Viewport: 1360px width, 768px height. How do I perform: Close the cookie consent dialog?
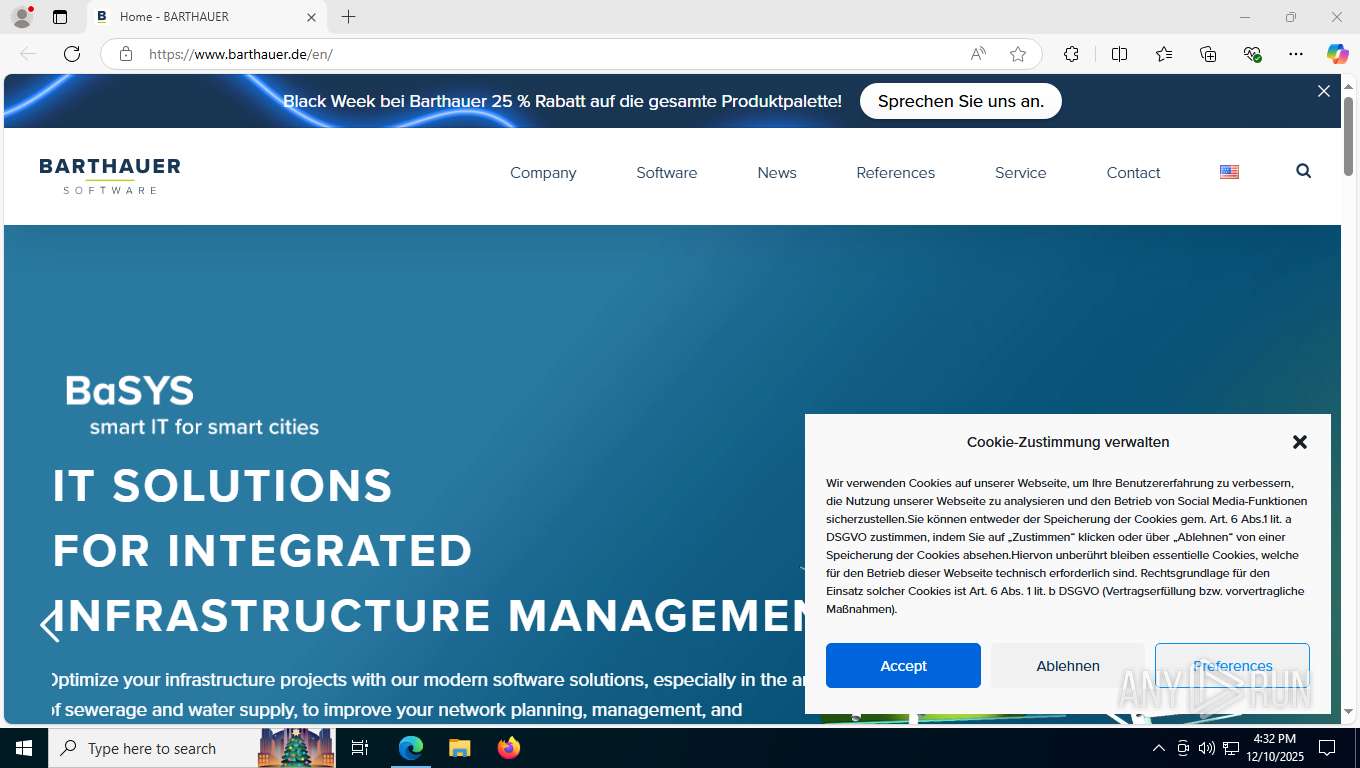pos(1300,442)
